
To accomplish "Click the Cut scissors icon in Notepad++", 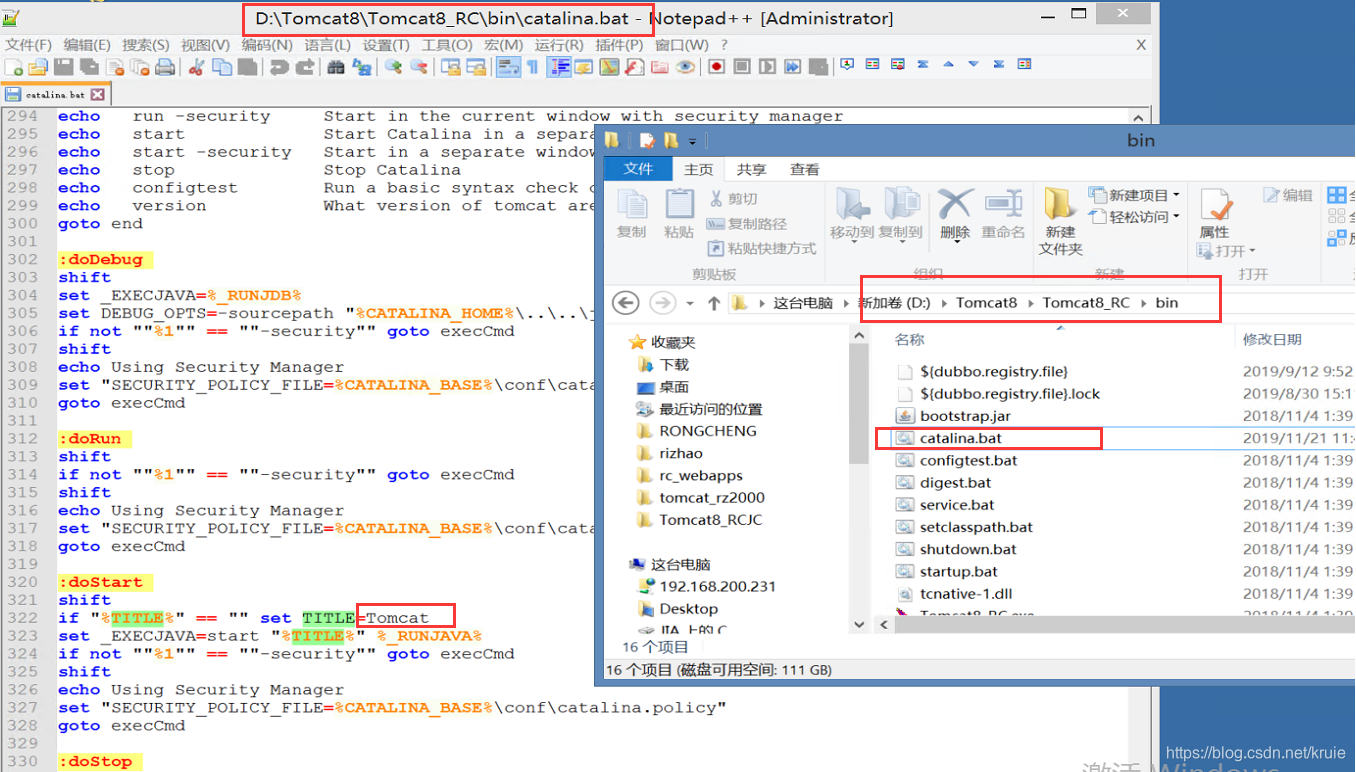I will tap(196, 67).
